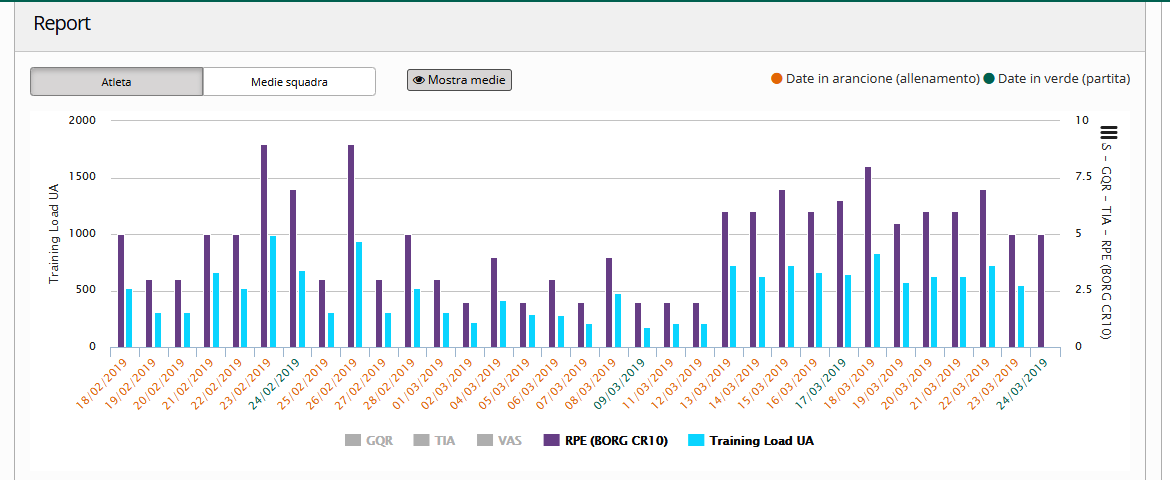Switch to the Atleta tab

(117, 82)
